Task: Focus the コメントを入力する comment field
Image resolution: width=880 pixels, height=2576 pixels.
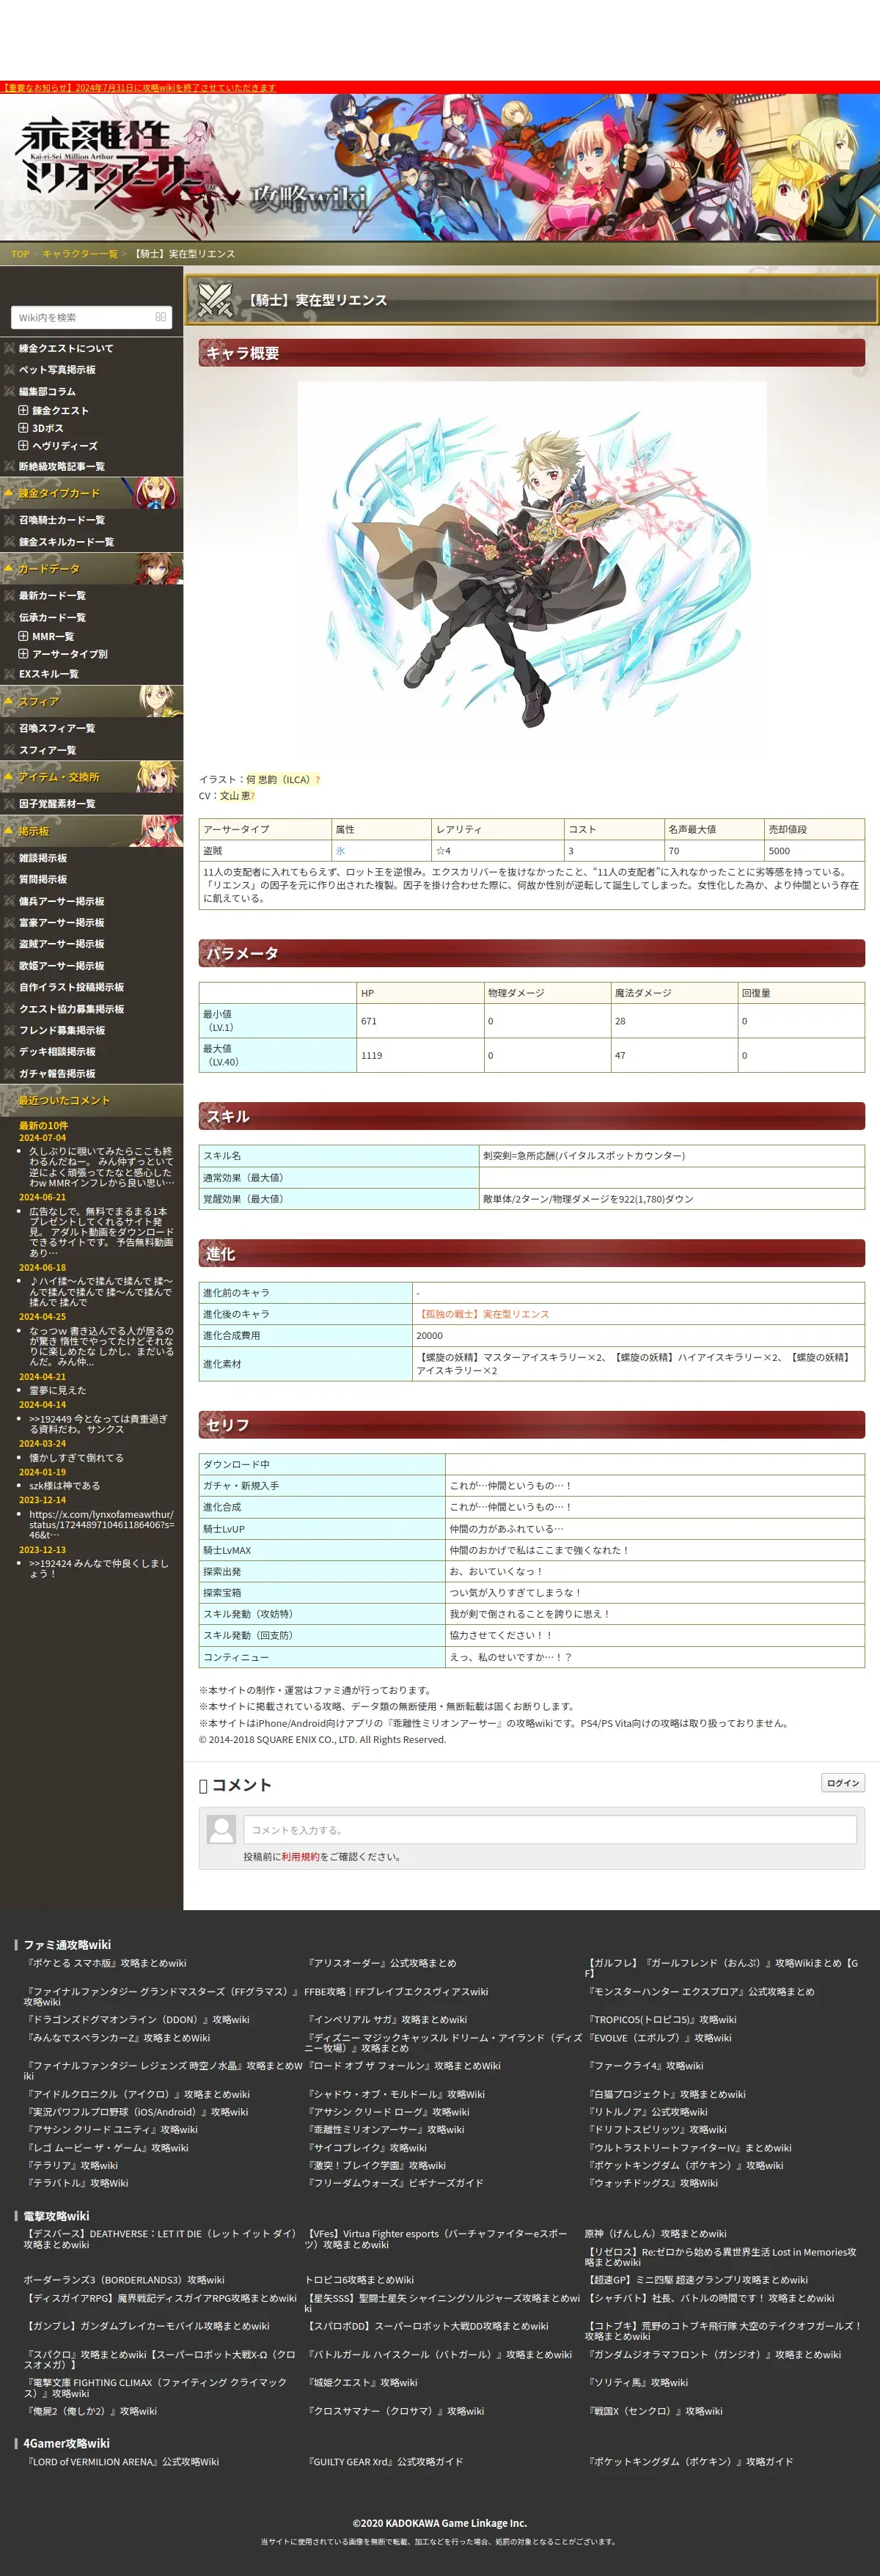Action: pos(550,1830)
